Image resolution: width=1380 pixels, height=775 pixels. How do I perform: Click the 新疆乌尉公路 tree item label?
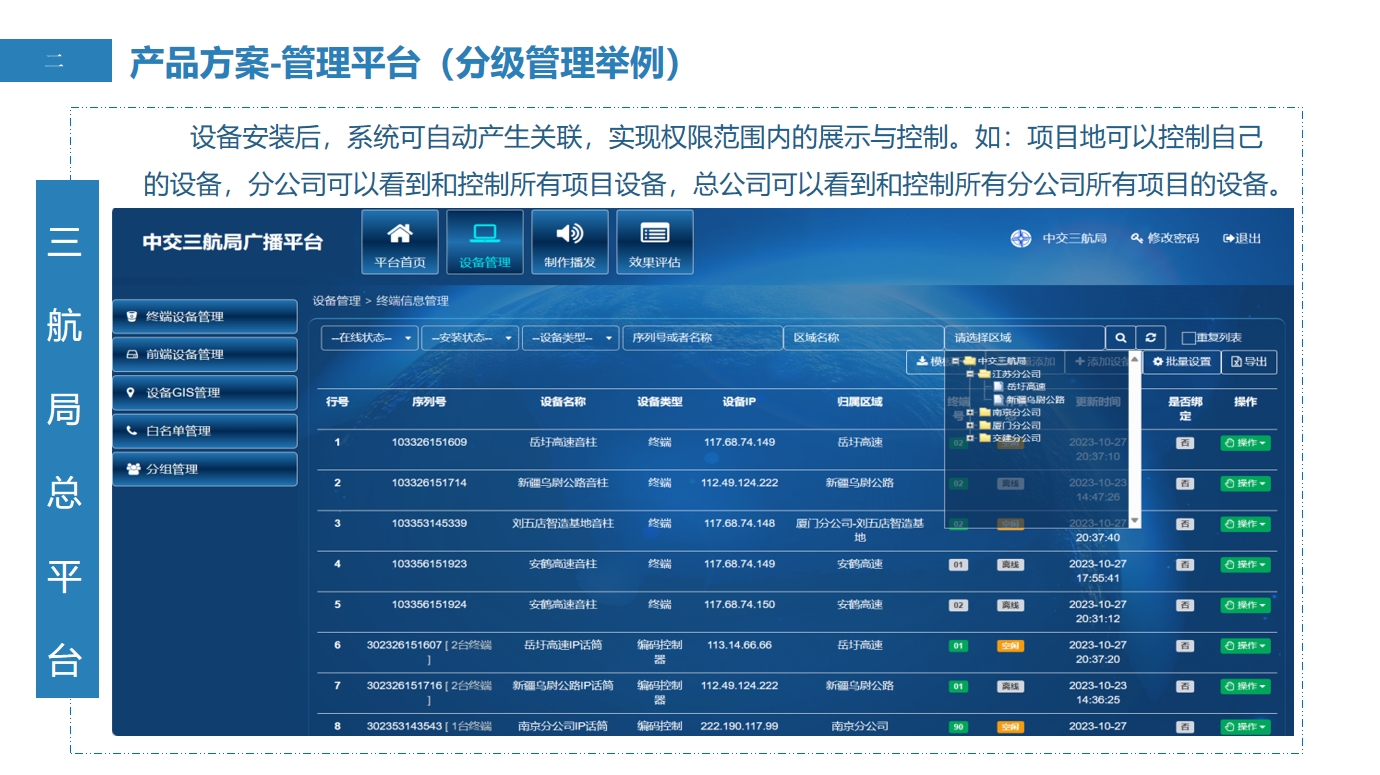(1035, 400)
